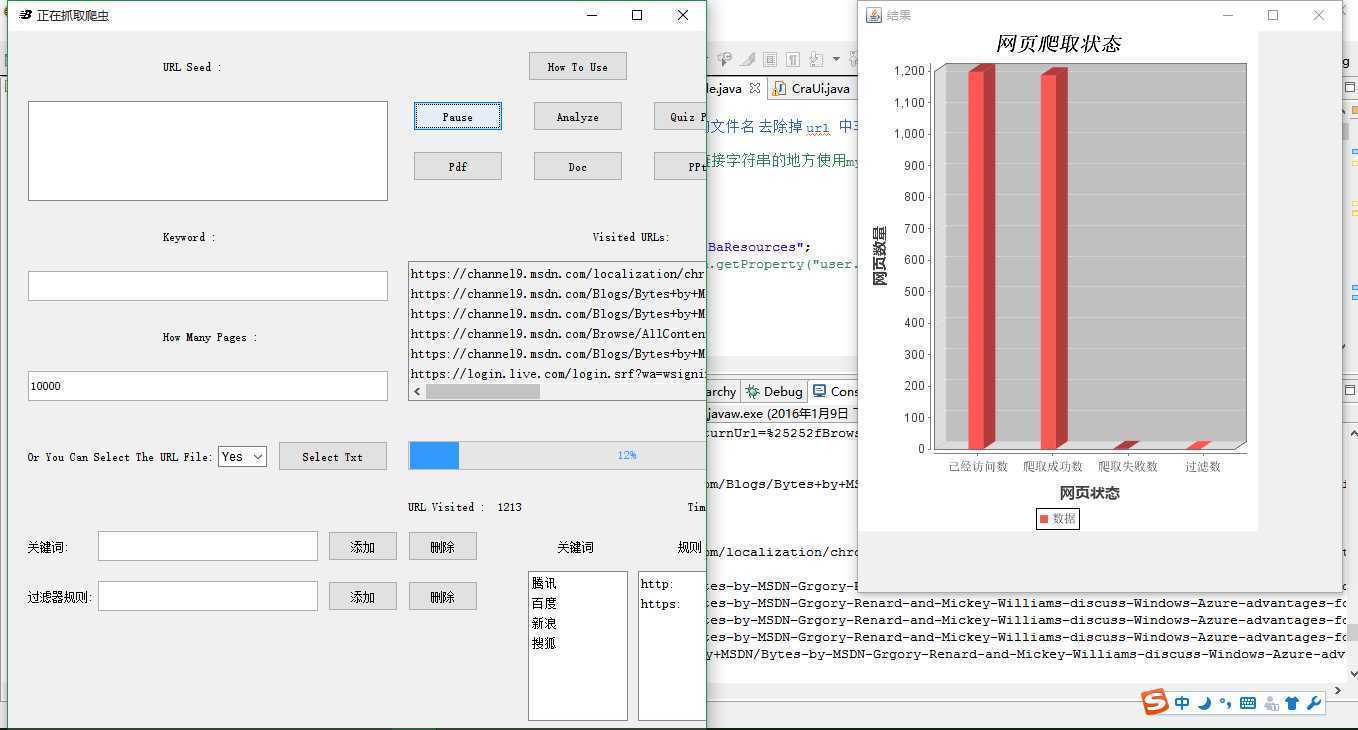Click the Eclipse pencil mark-occurrences toolbar icon
1358x730 pixels.
click(747, 59)
